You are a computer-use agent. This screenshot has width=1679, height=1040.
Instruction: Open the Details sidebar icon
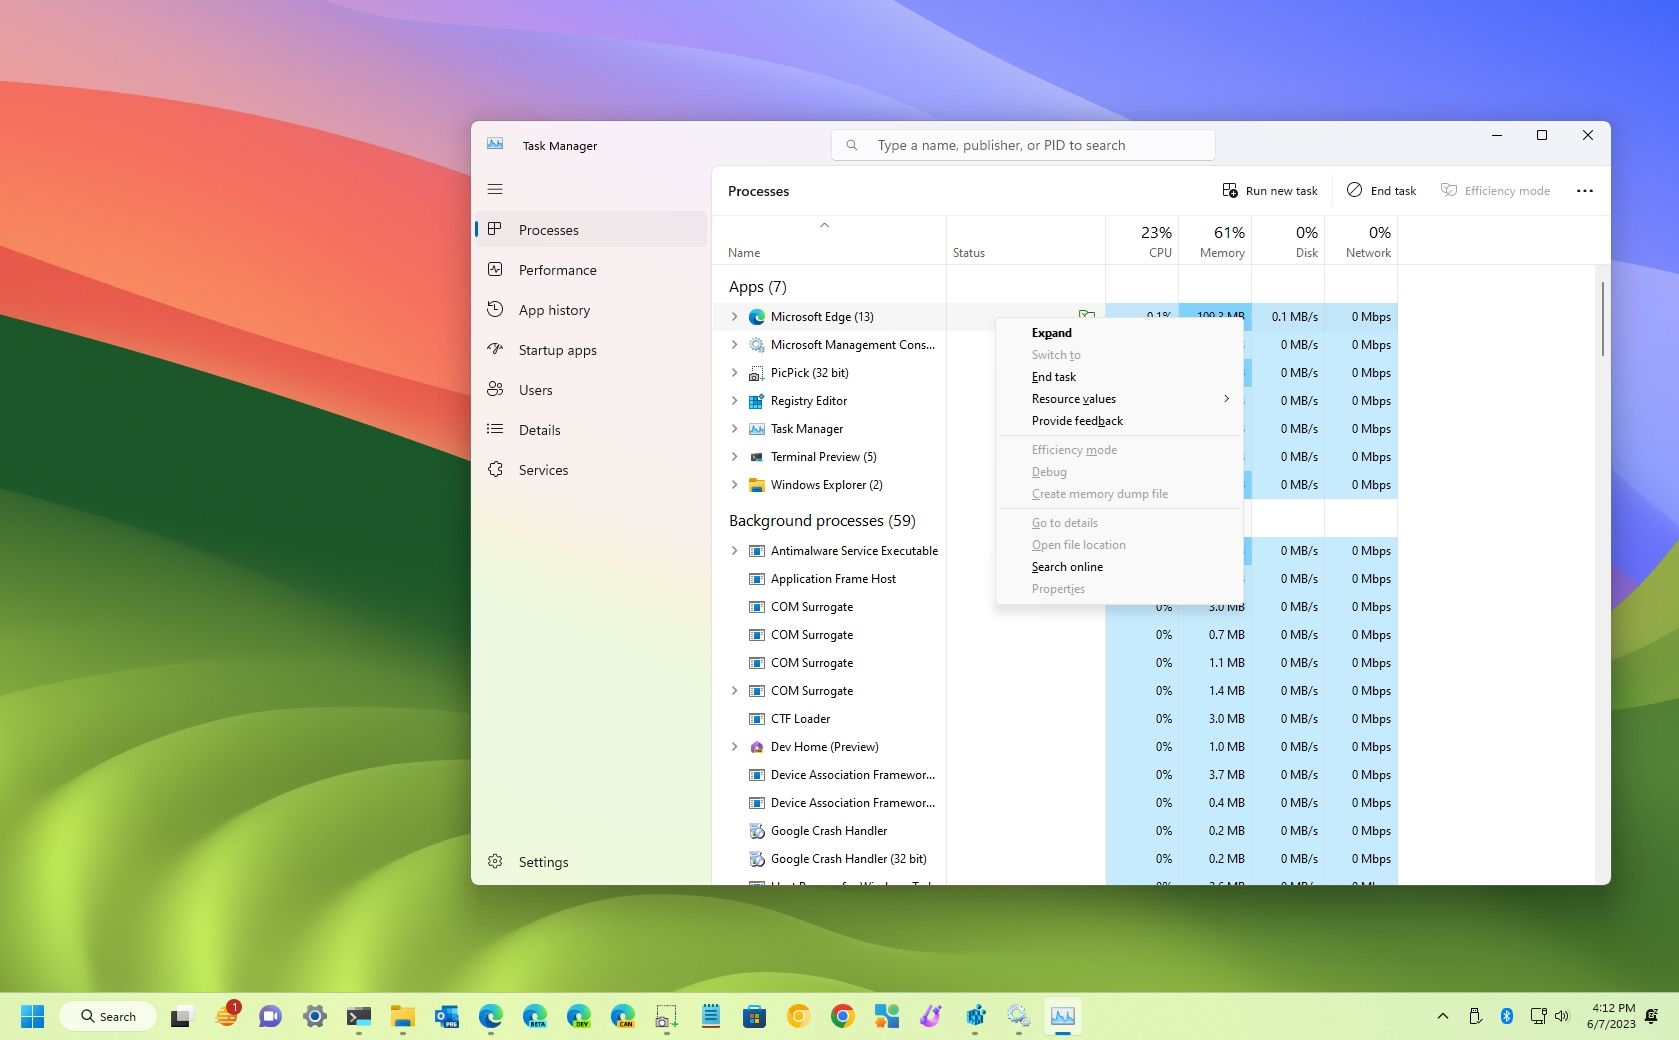click(497, 429)
